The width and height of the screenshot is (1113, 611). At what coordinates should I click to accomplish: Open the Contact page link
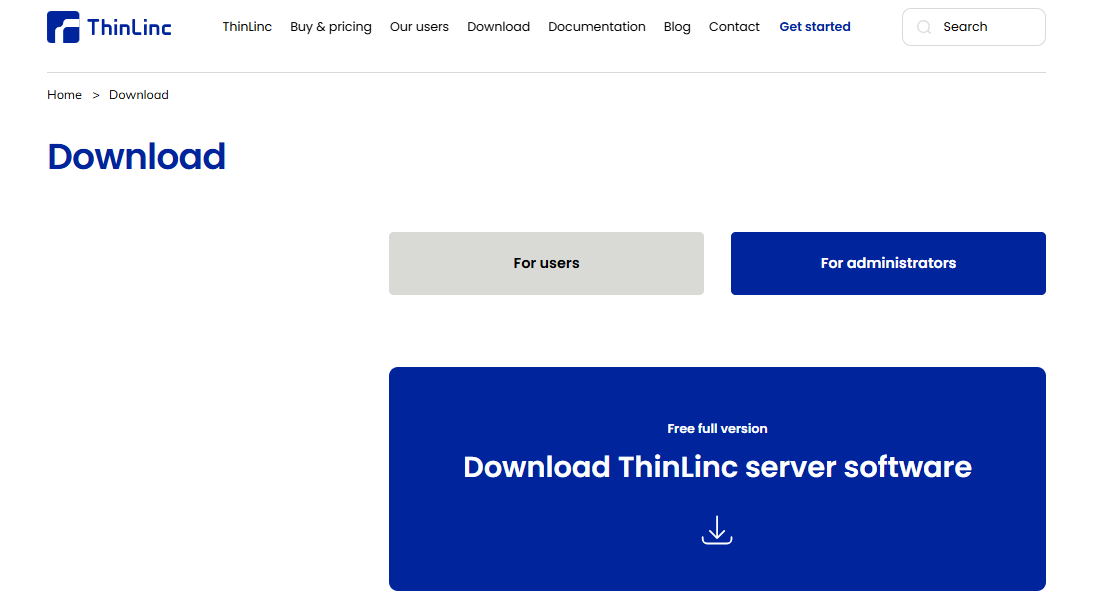(734, 27)
